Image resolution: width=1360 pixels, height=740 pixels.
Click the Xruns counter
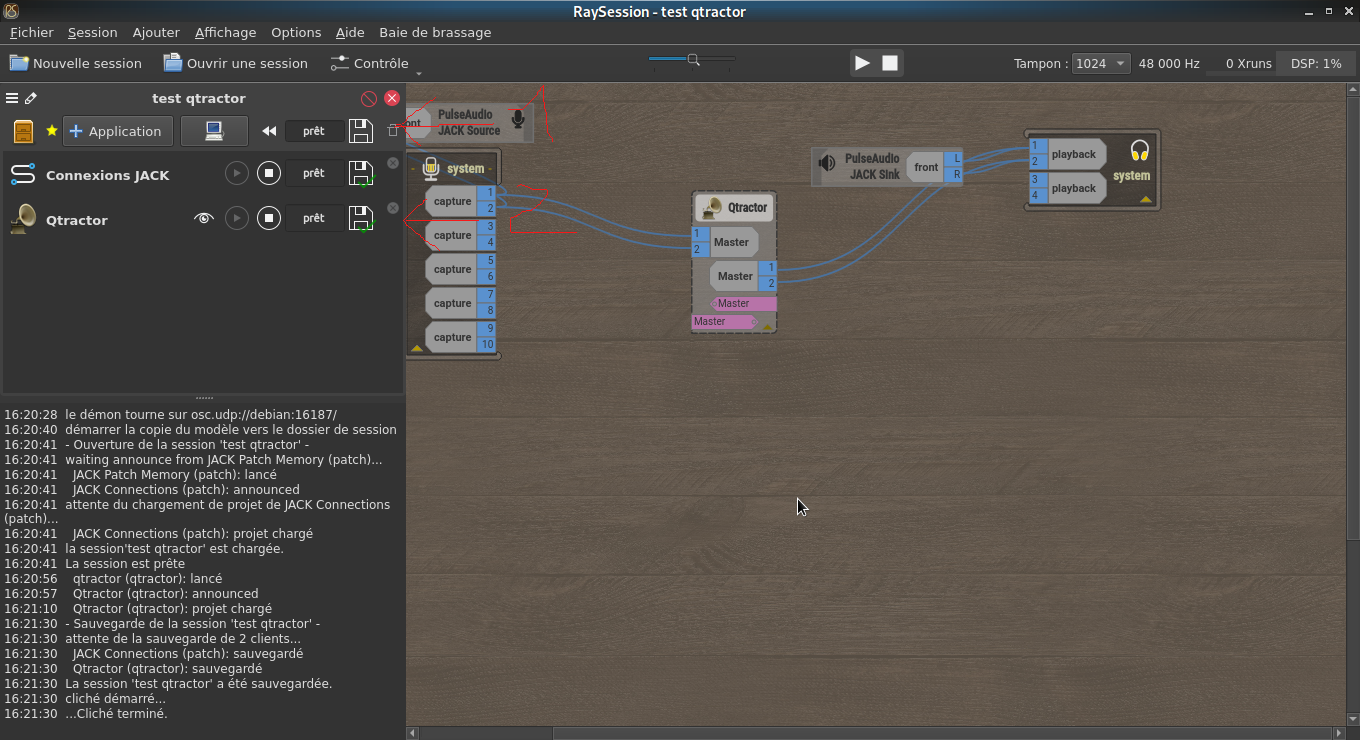pyautogui.click(x=1248, y=63)
